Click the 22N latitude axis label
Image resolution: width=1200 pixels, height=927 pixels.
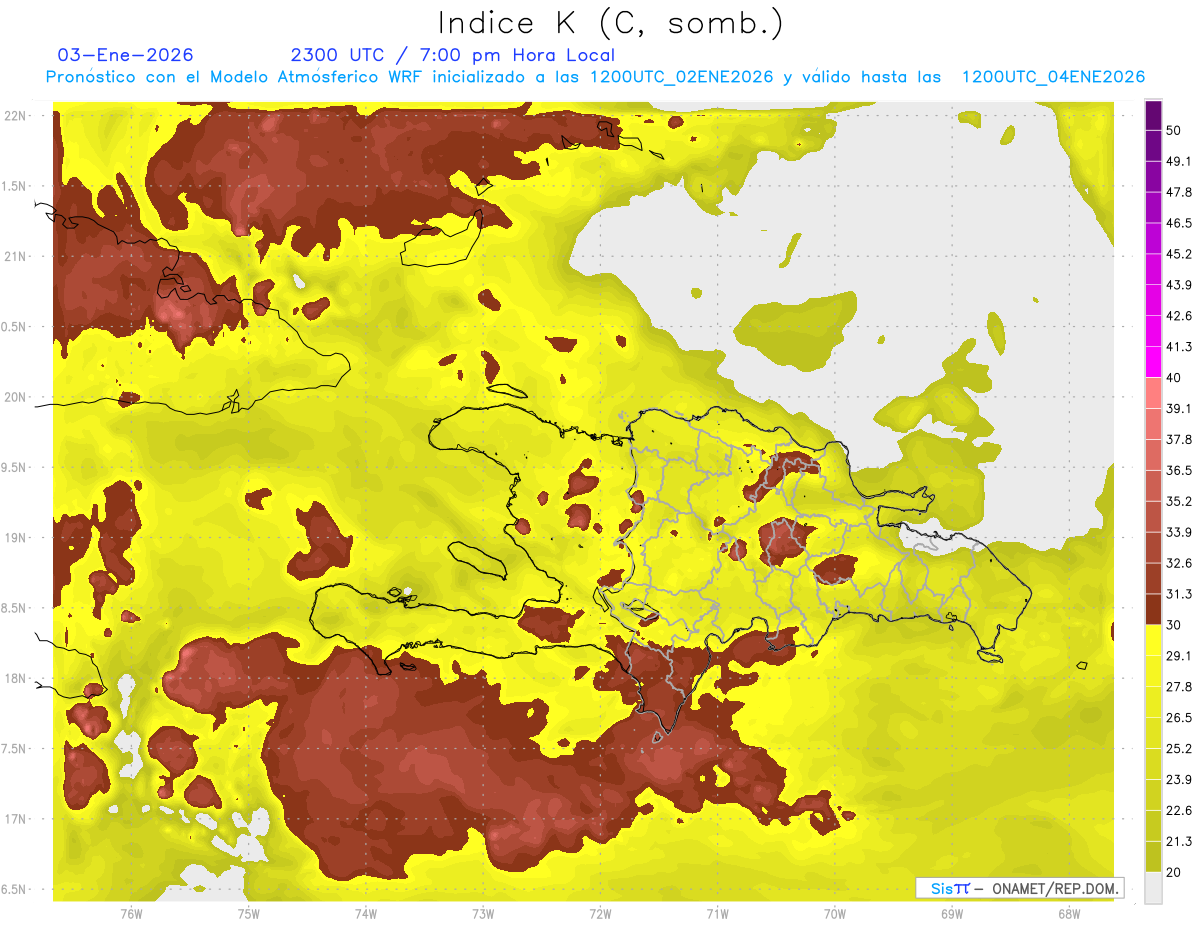click(x=16, y=116)
